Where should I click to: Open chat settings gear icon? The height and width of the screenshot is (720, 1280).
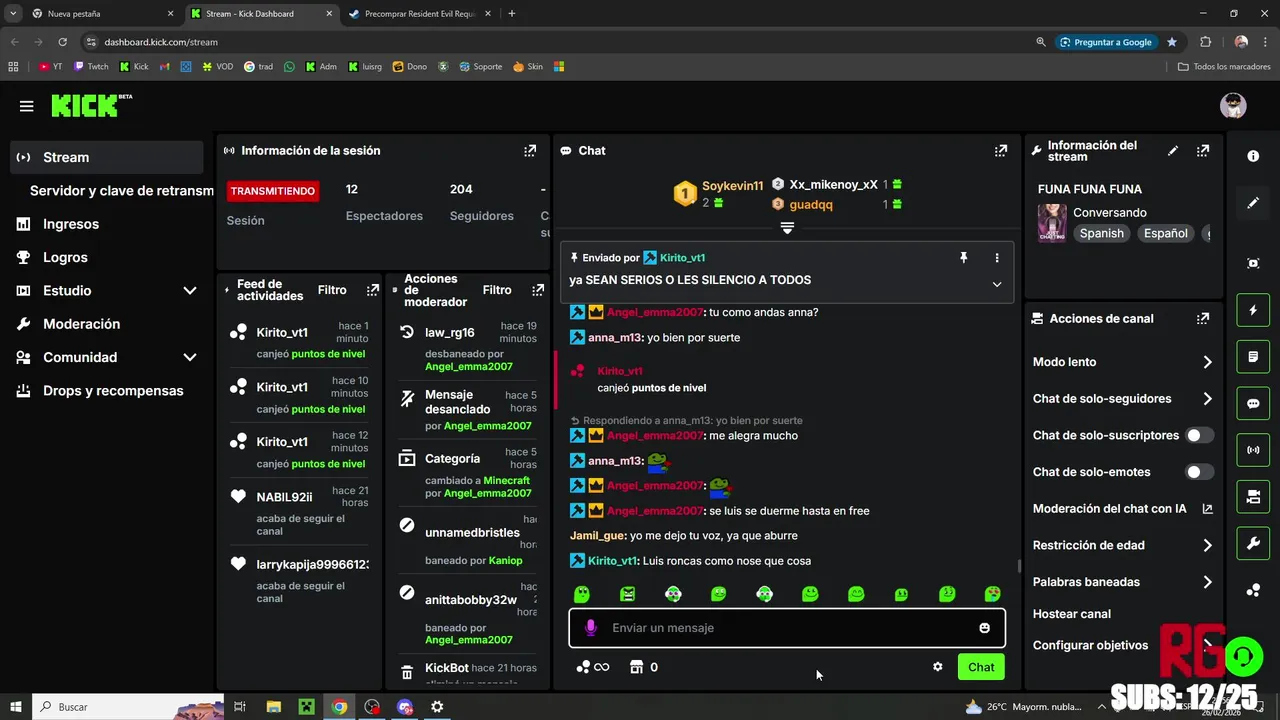pos(938,667)
